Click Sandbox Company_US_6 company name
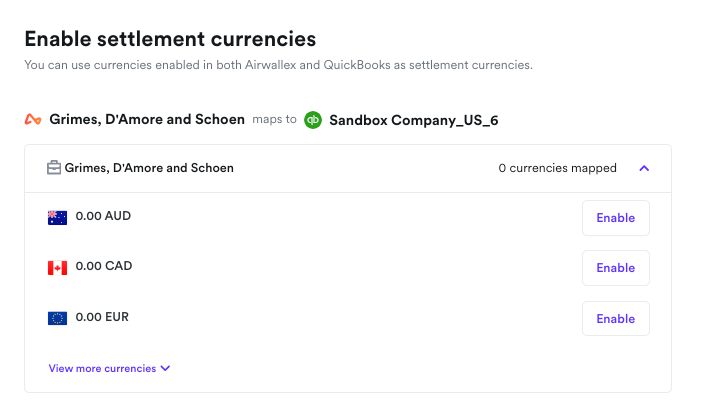Viewport: 705px width, 420px height. point(413,120)
